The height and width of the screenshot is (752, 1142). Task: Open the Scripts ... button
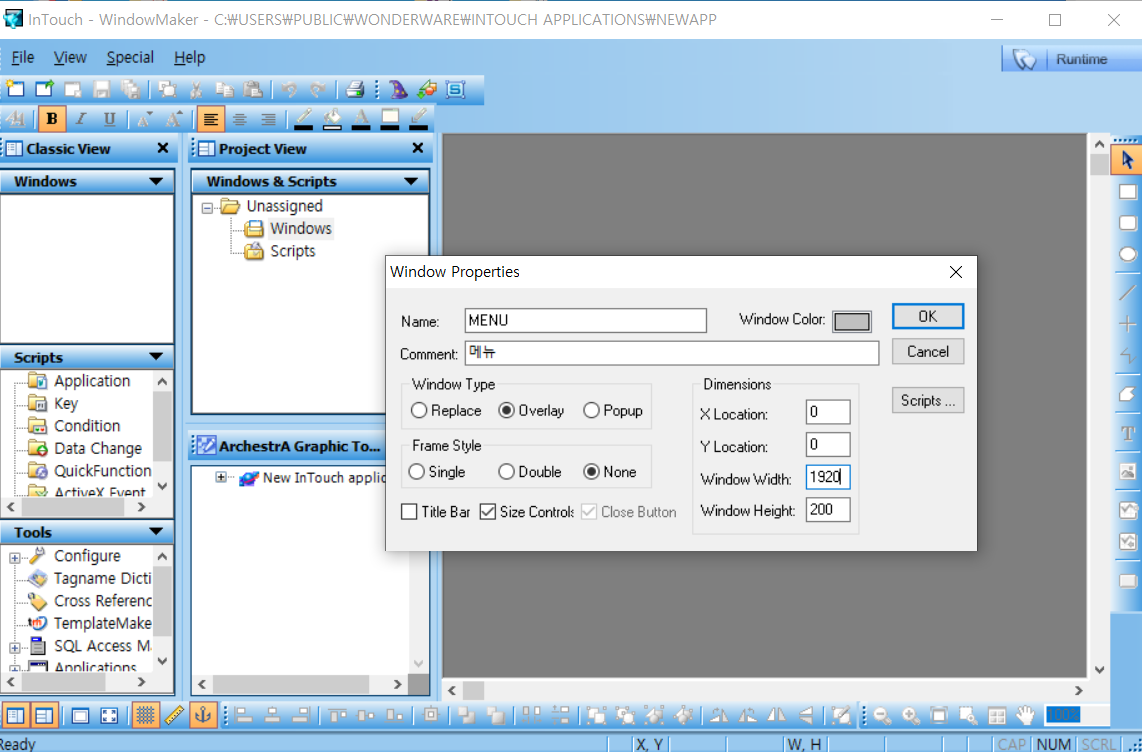(x=928, y=400)
